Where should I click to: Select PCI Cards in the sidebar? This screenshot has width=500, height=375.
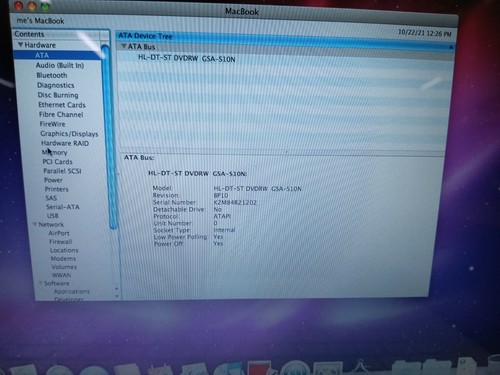coord(57,162)
